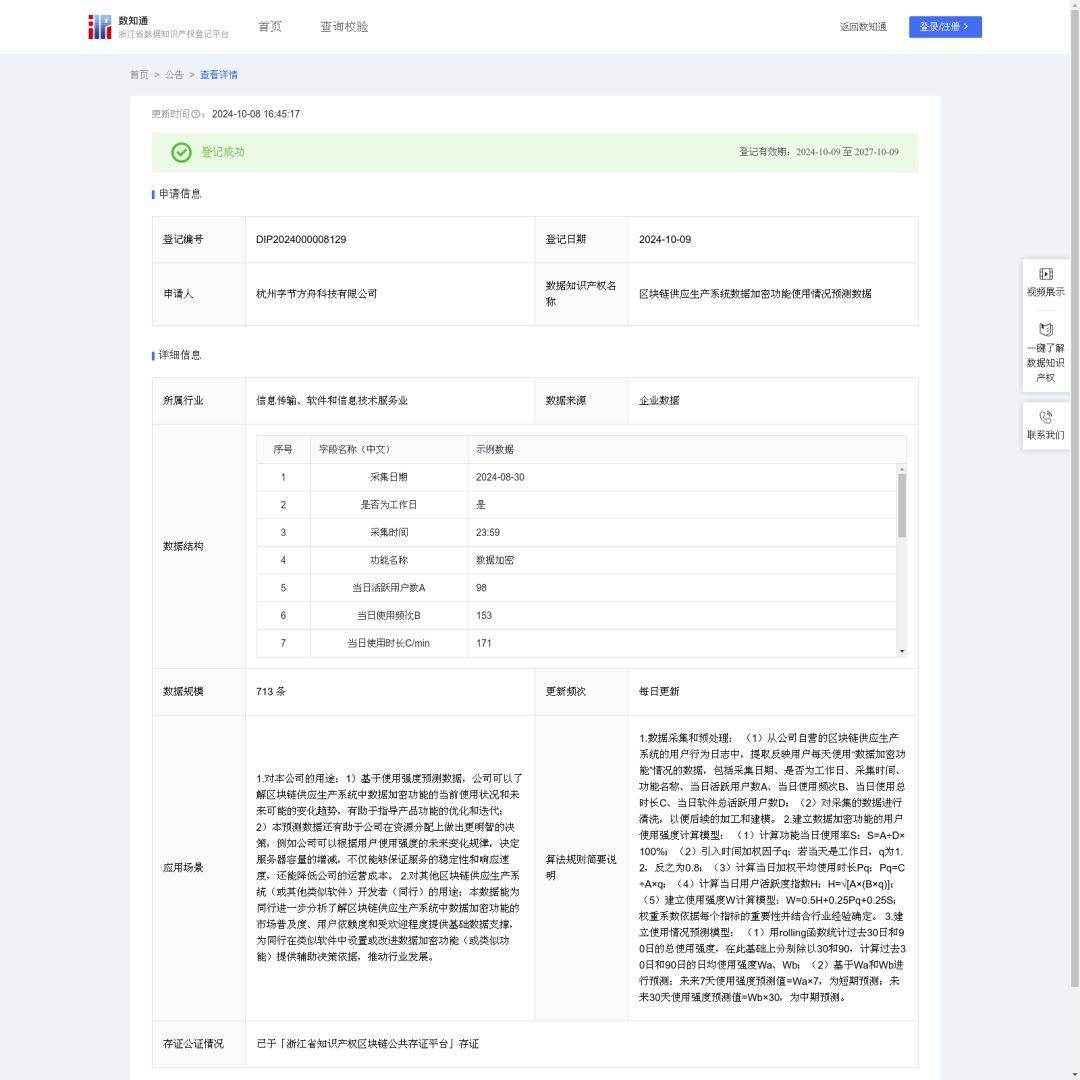The image size is (1080, 1080).
Task: Click the 每日更新 update frequency value
Action: (x=658, y=691)
